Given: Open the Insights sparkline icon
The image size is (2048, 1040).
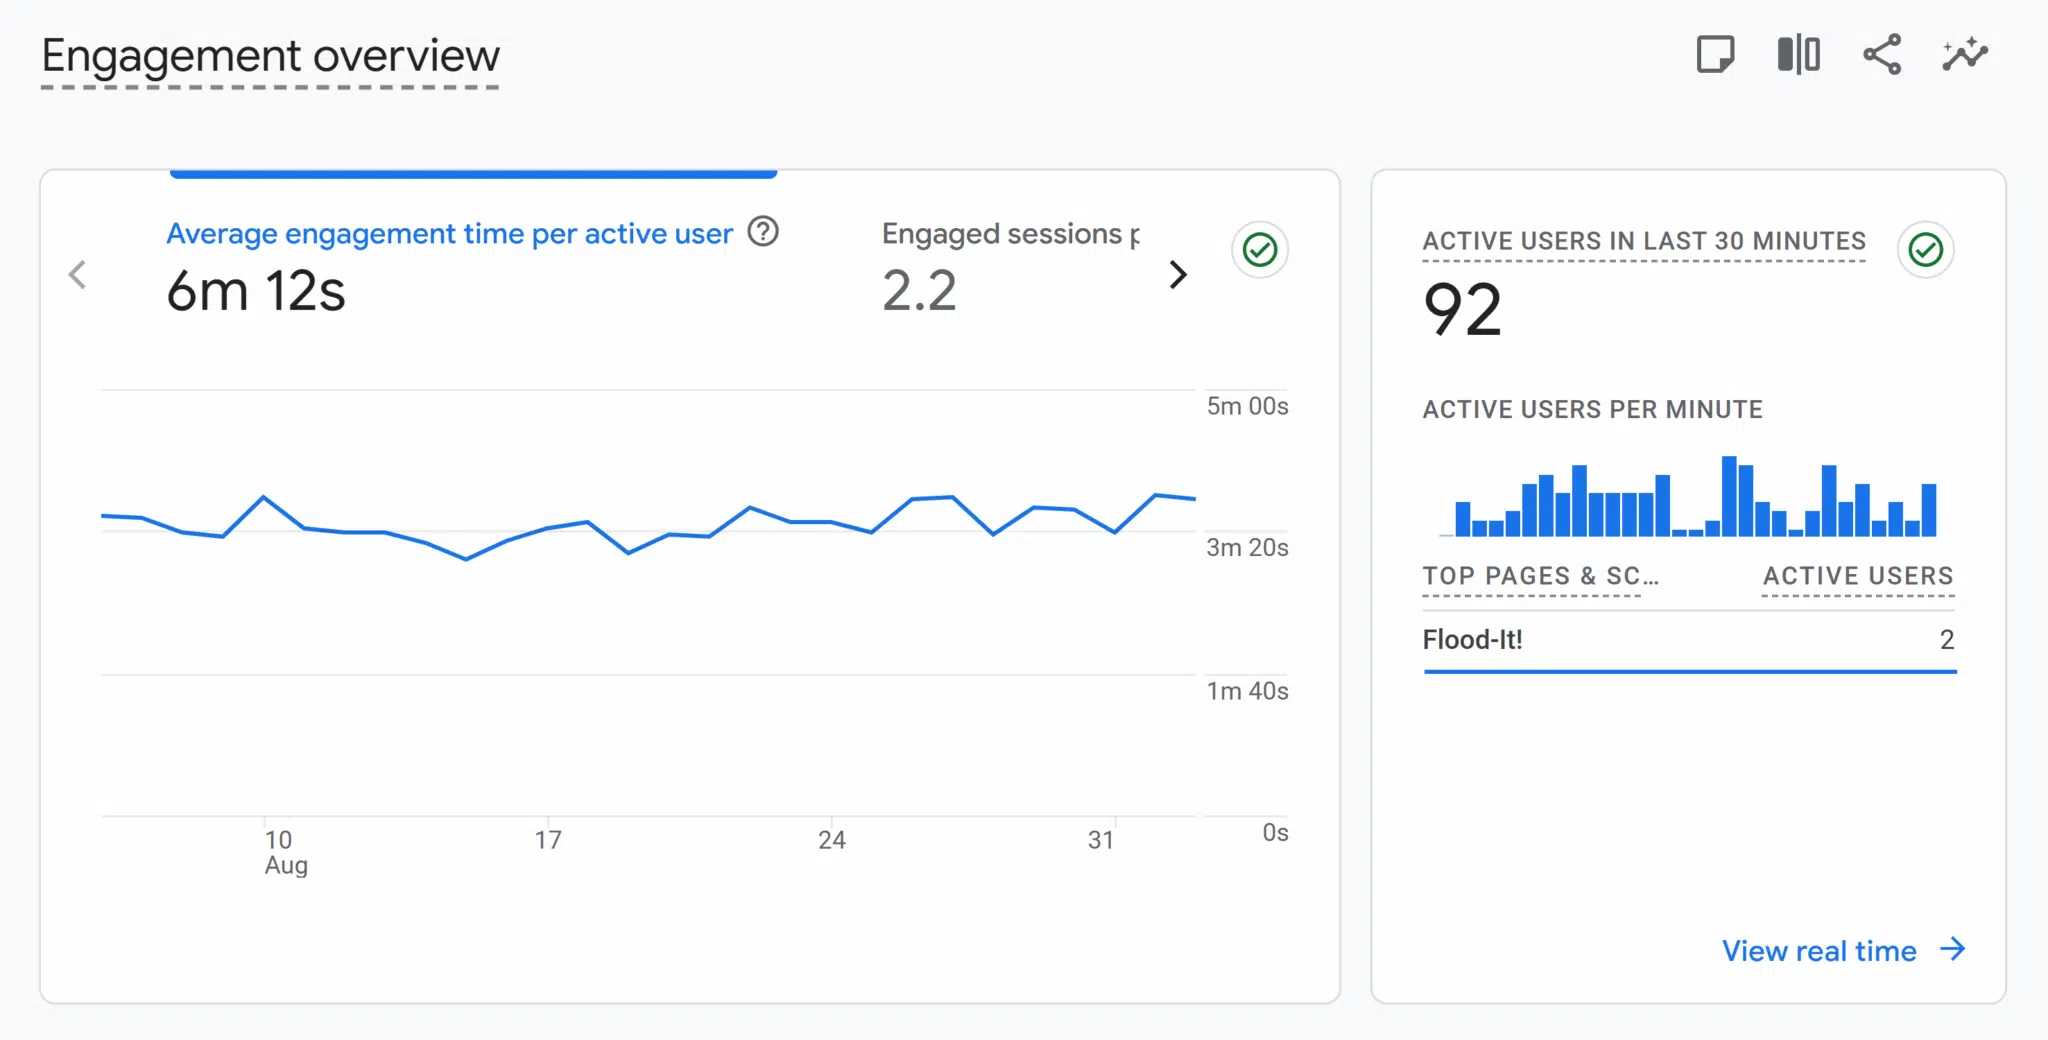Looking at the screenshot, I should tap(1965, 54).
